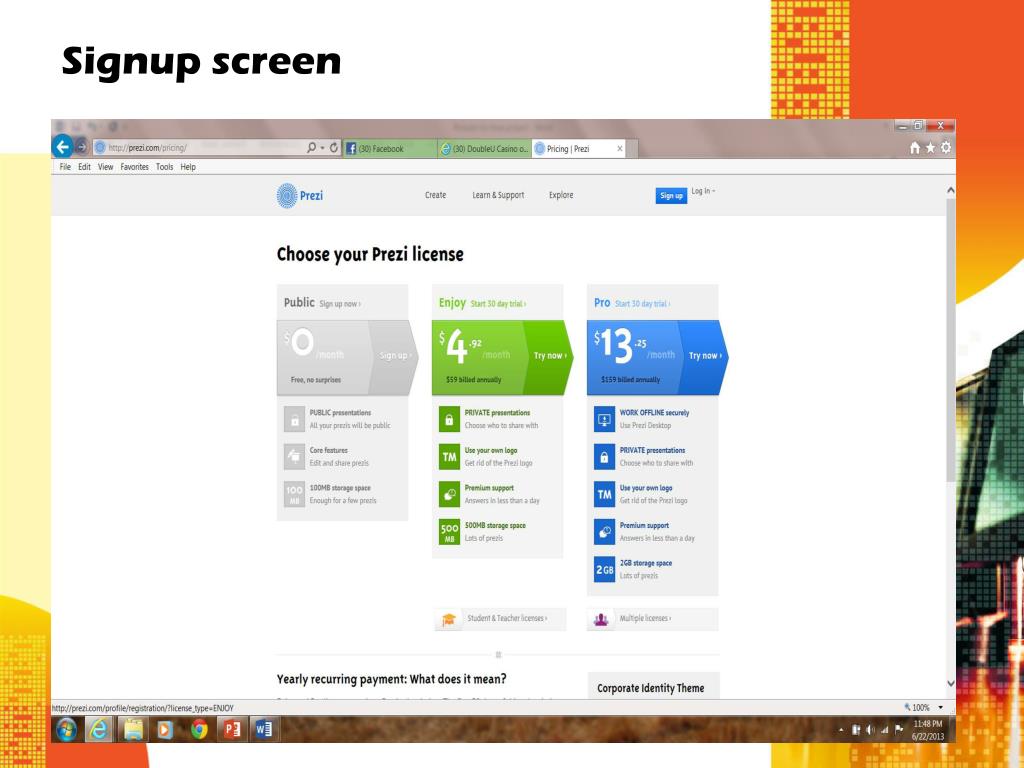Screen dimensions: 1024x768
Task: Open the Favorites menu
Action: tap(135, 167)
